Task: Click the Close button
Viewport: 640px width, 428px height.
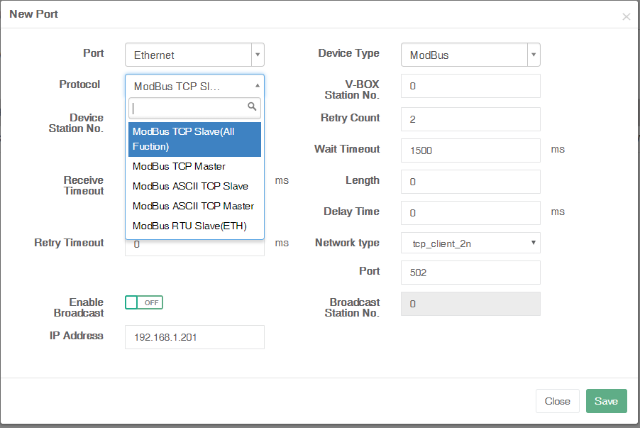Action: tap(557, 401)
